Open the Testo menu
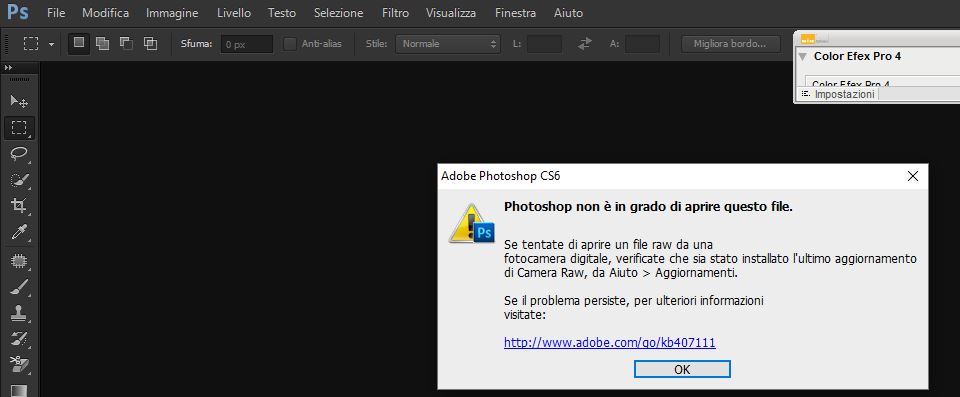 click(x=282, y=12)
